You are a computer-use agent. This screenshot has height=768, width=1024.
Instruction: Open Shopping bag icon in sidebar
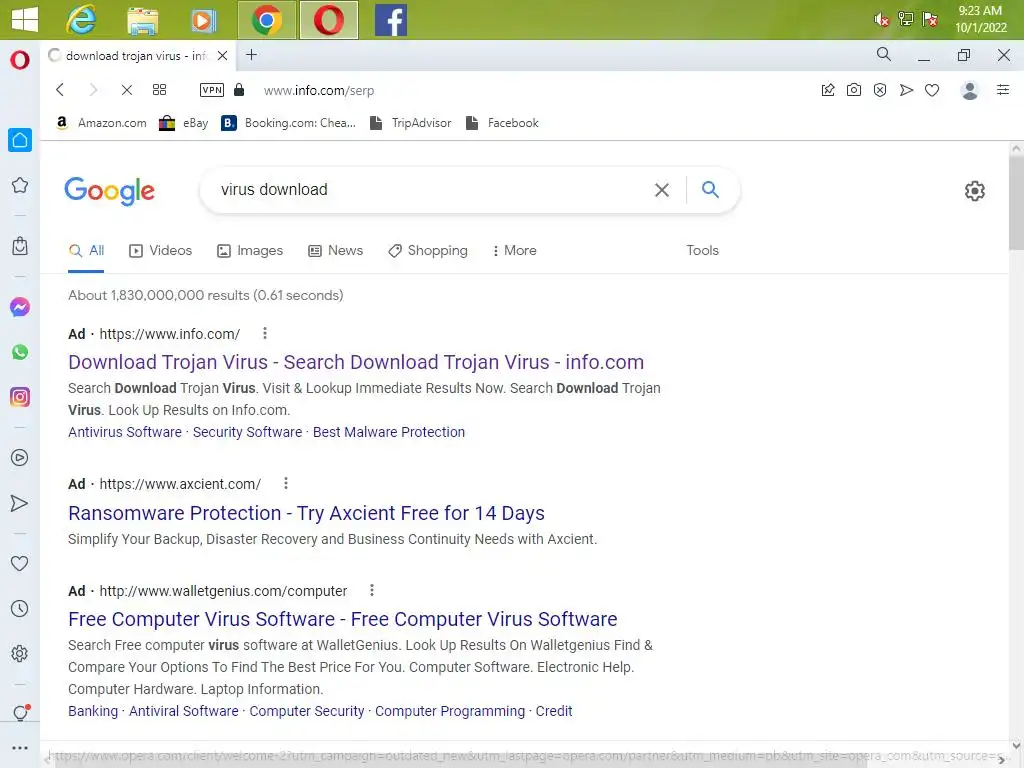[x=20, y=246]
